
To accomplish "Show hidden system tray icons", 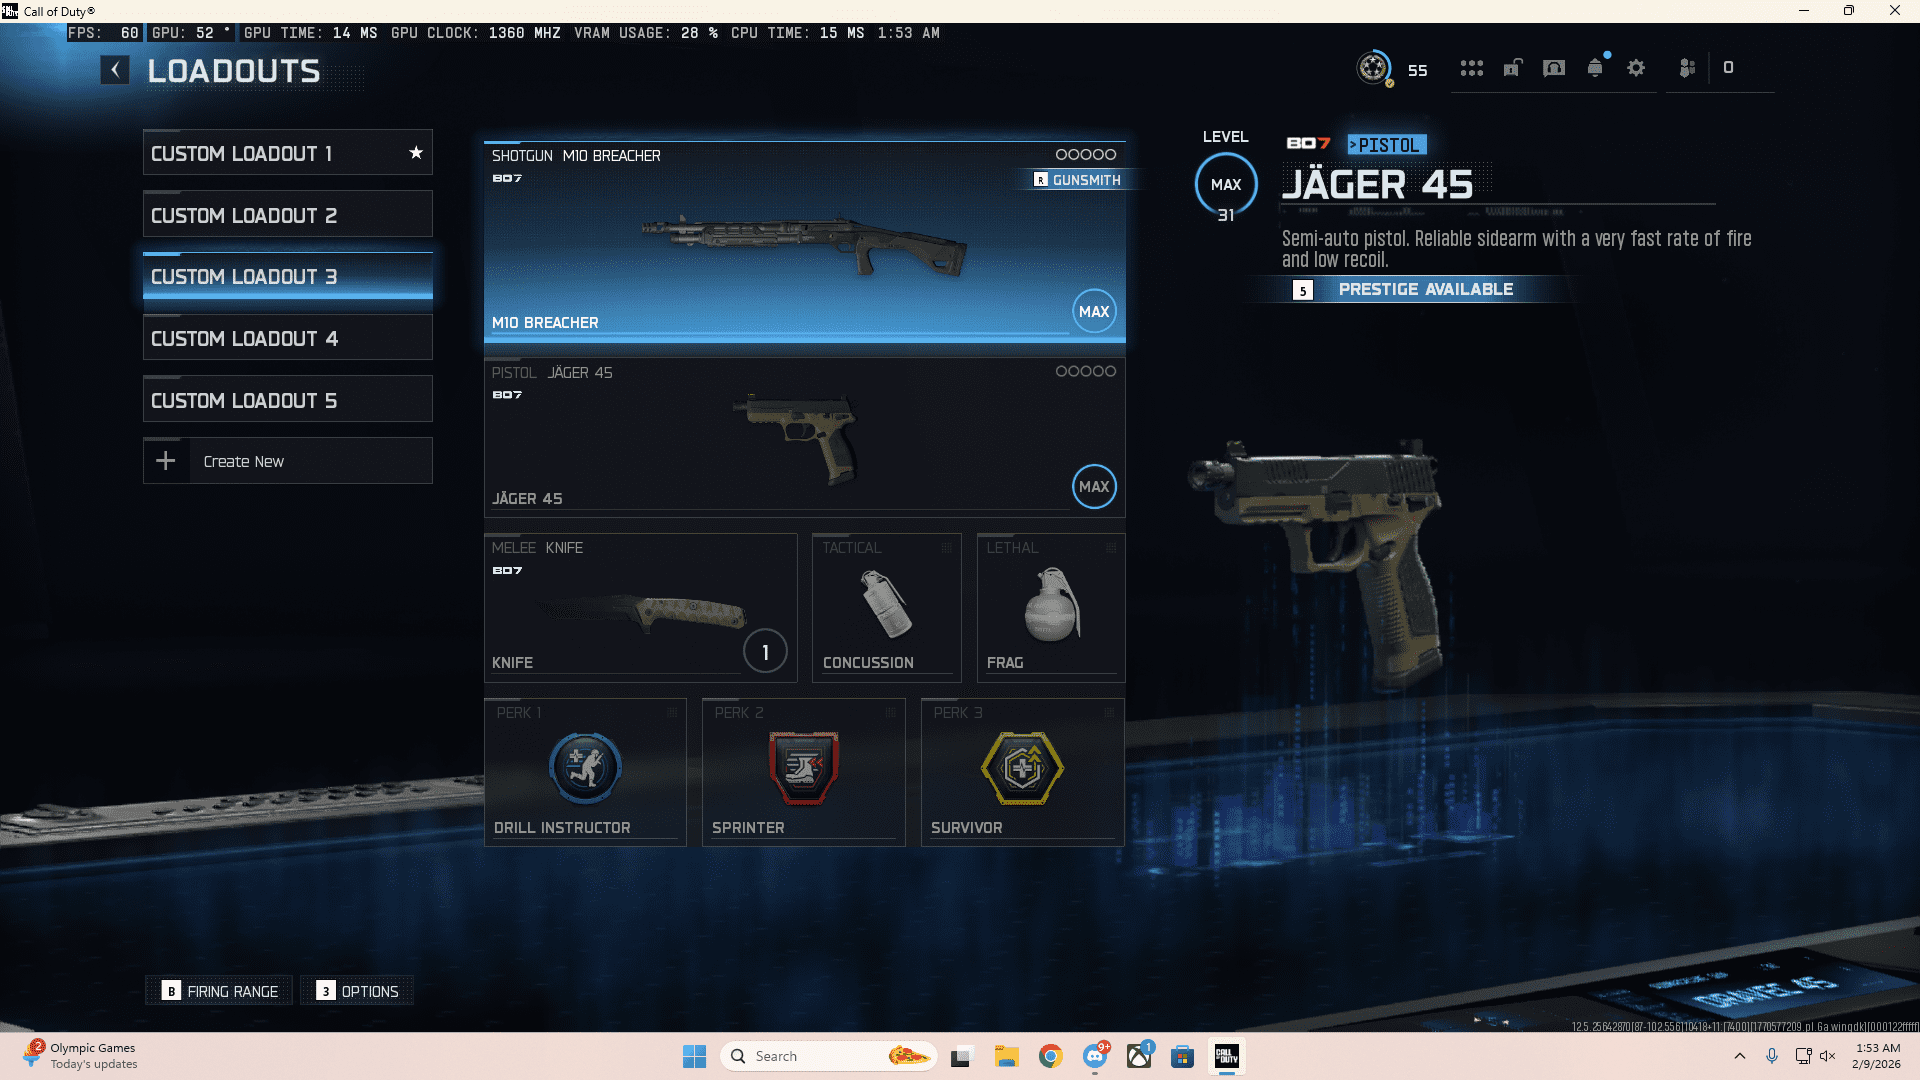I will click(x=1740, y=1056).
